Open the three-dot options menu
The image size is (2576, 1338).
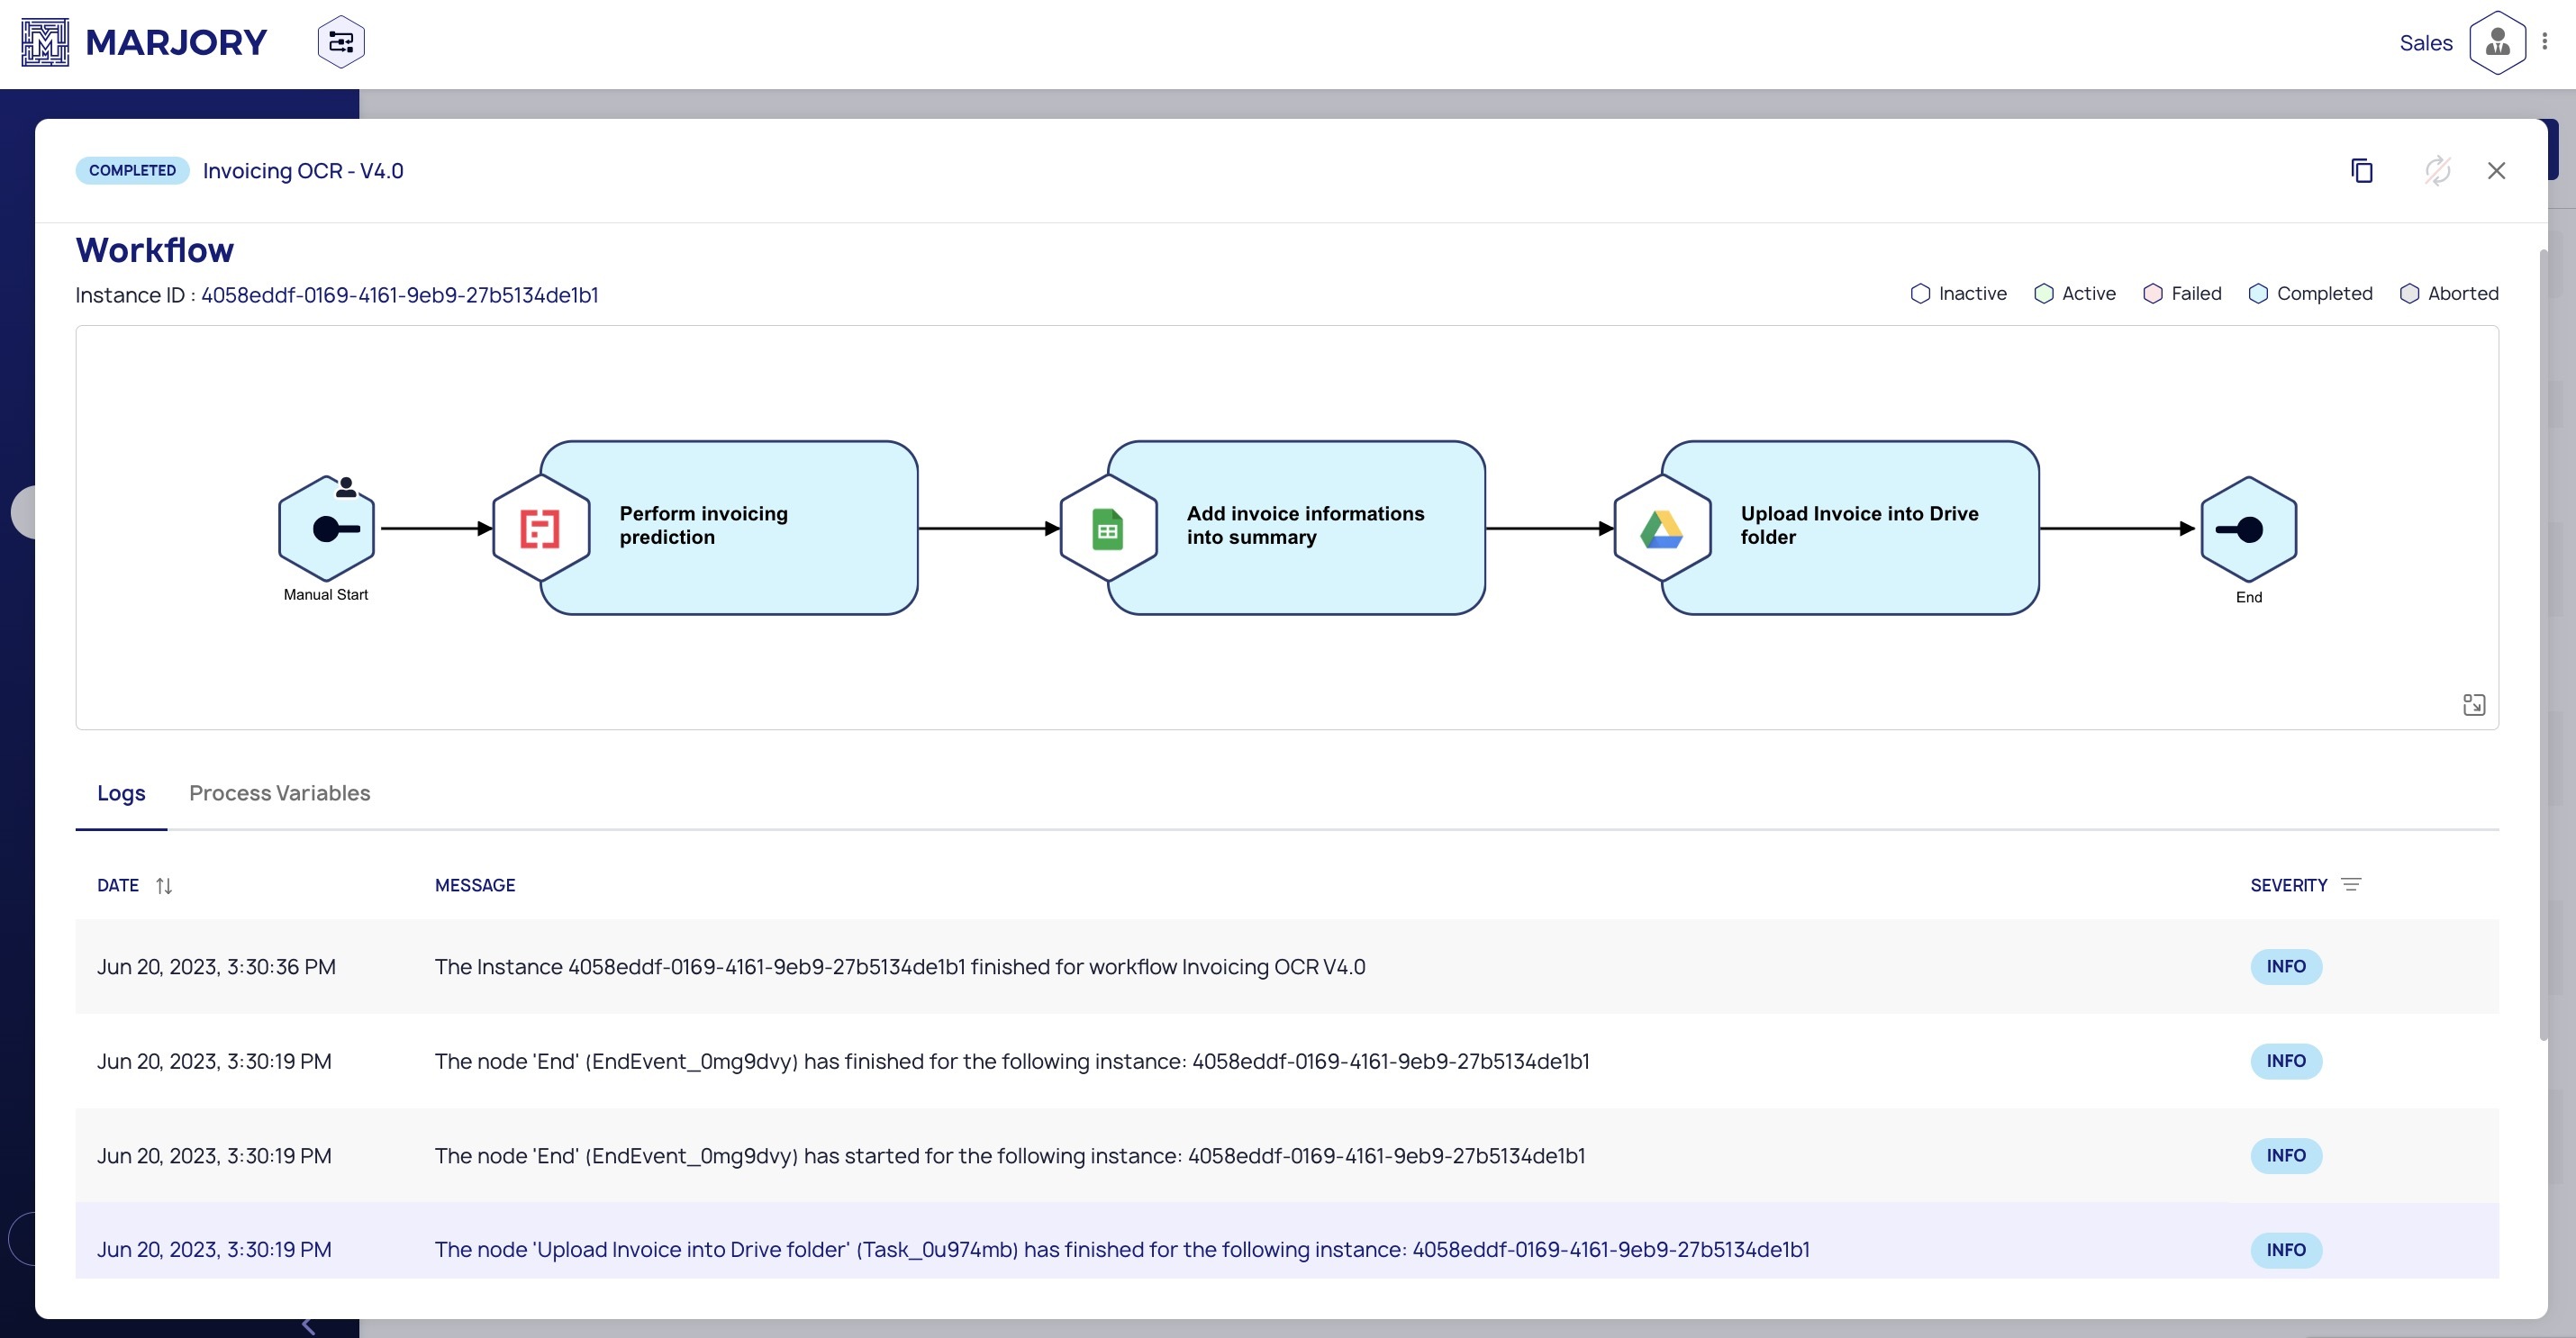point(2544,42)
